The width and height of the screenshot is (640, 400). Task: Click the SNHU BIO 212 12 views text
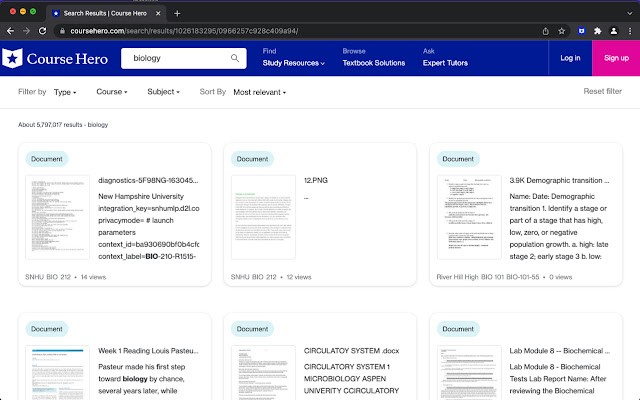[271, 277]
